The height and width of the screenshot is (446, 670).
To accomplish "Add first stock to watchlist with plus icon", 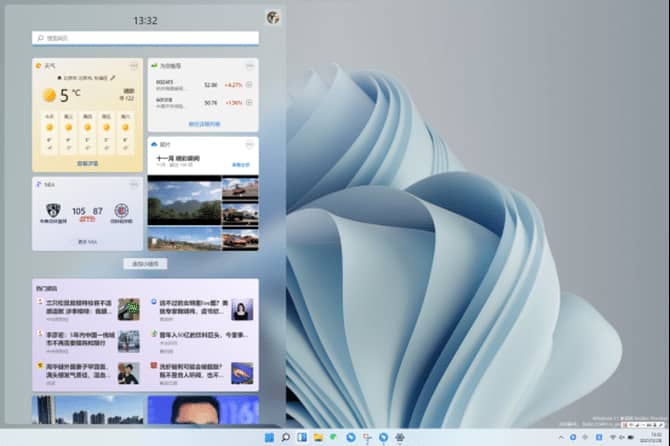I will pyautogui.click(x=249, y=85).
